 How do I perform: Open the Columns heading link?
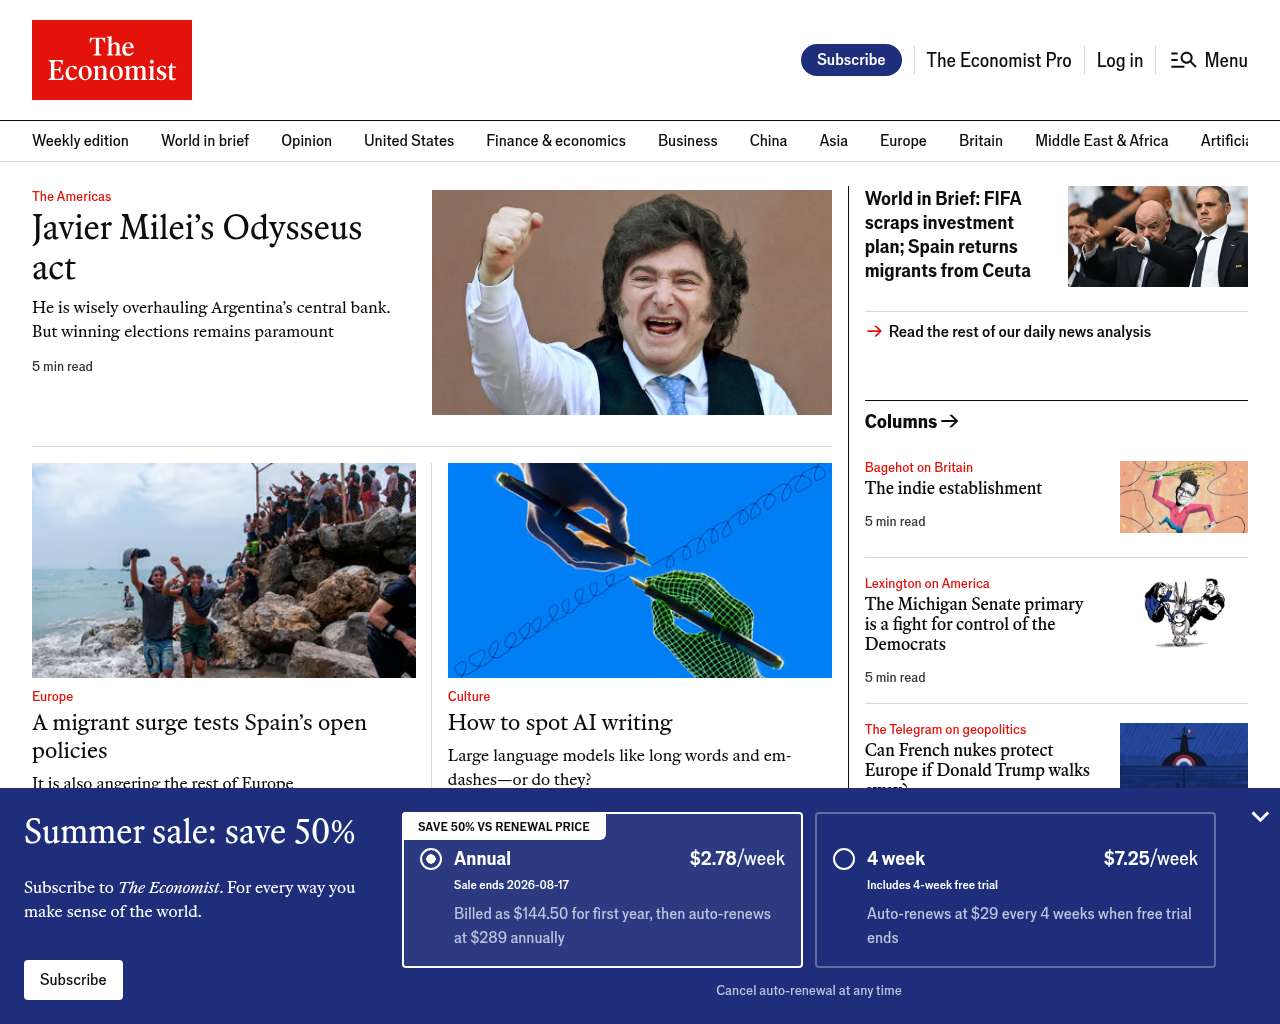tap(901, 421)
